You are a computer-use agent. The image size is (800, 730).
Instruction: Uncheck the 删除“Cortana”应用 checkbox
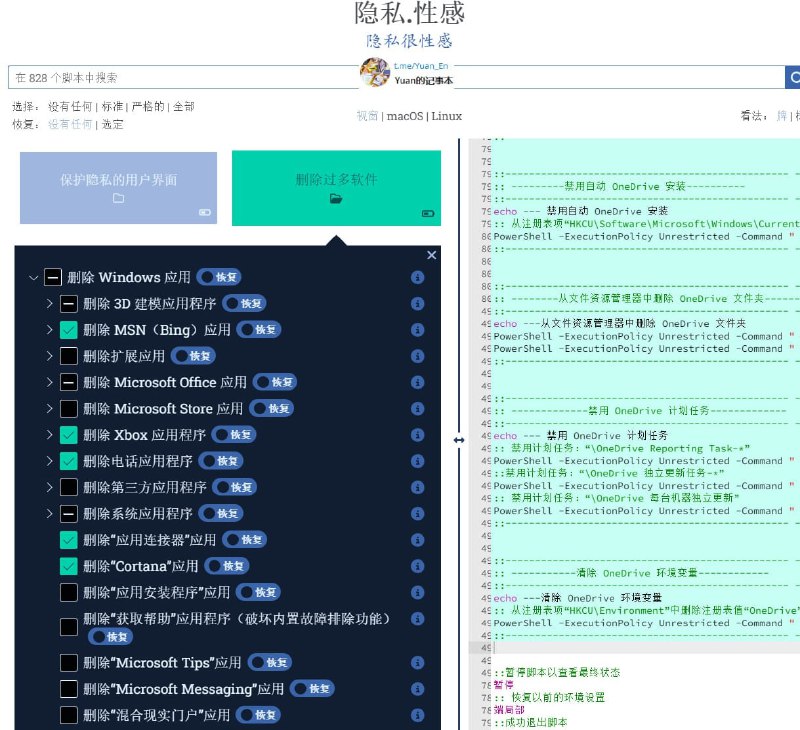click(x=69, y=566)
